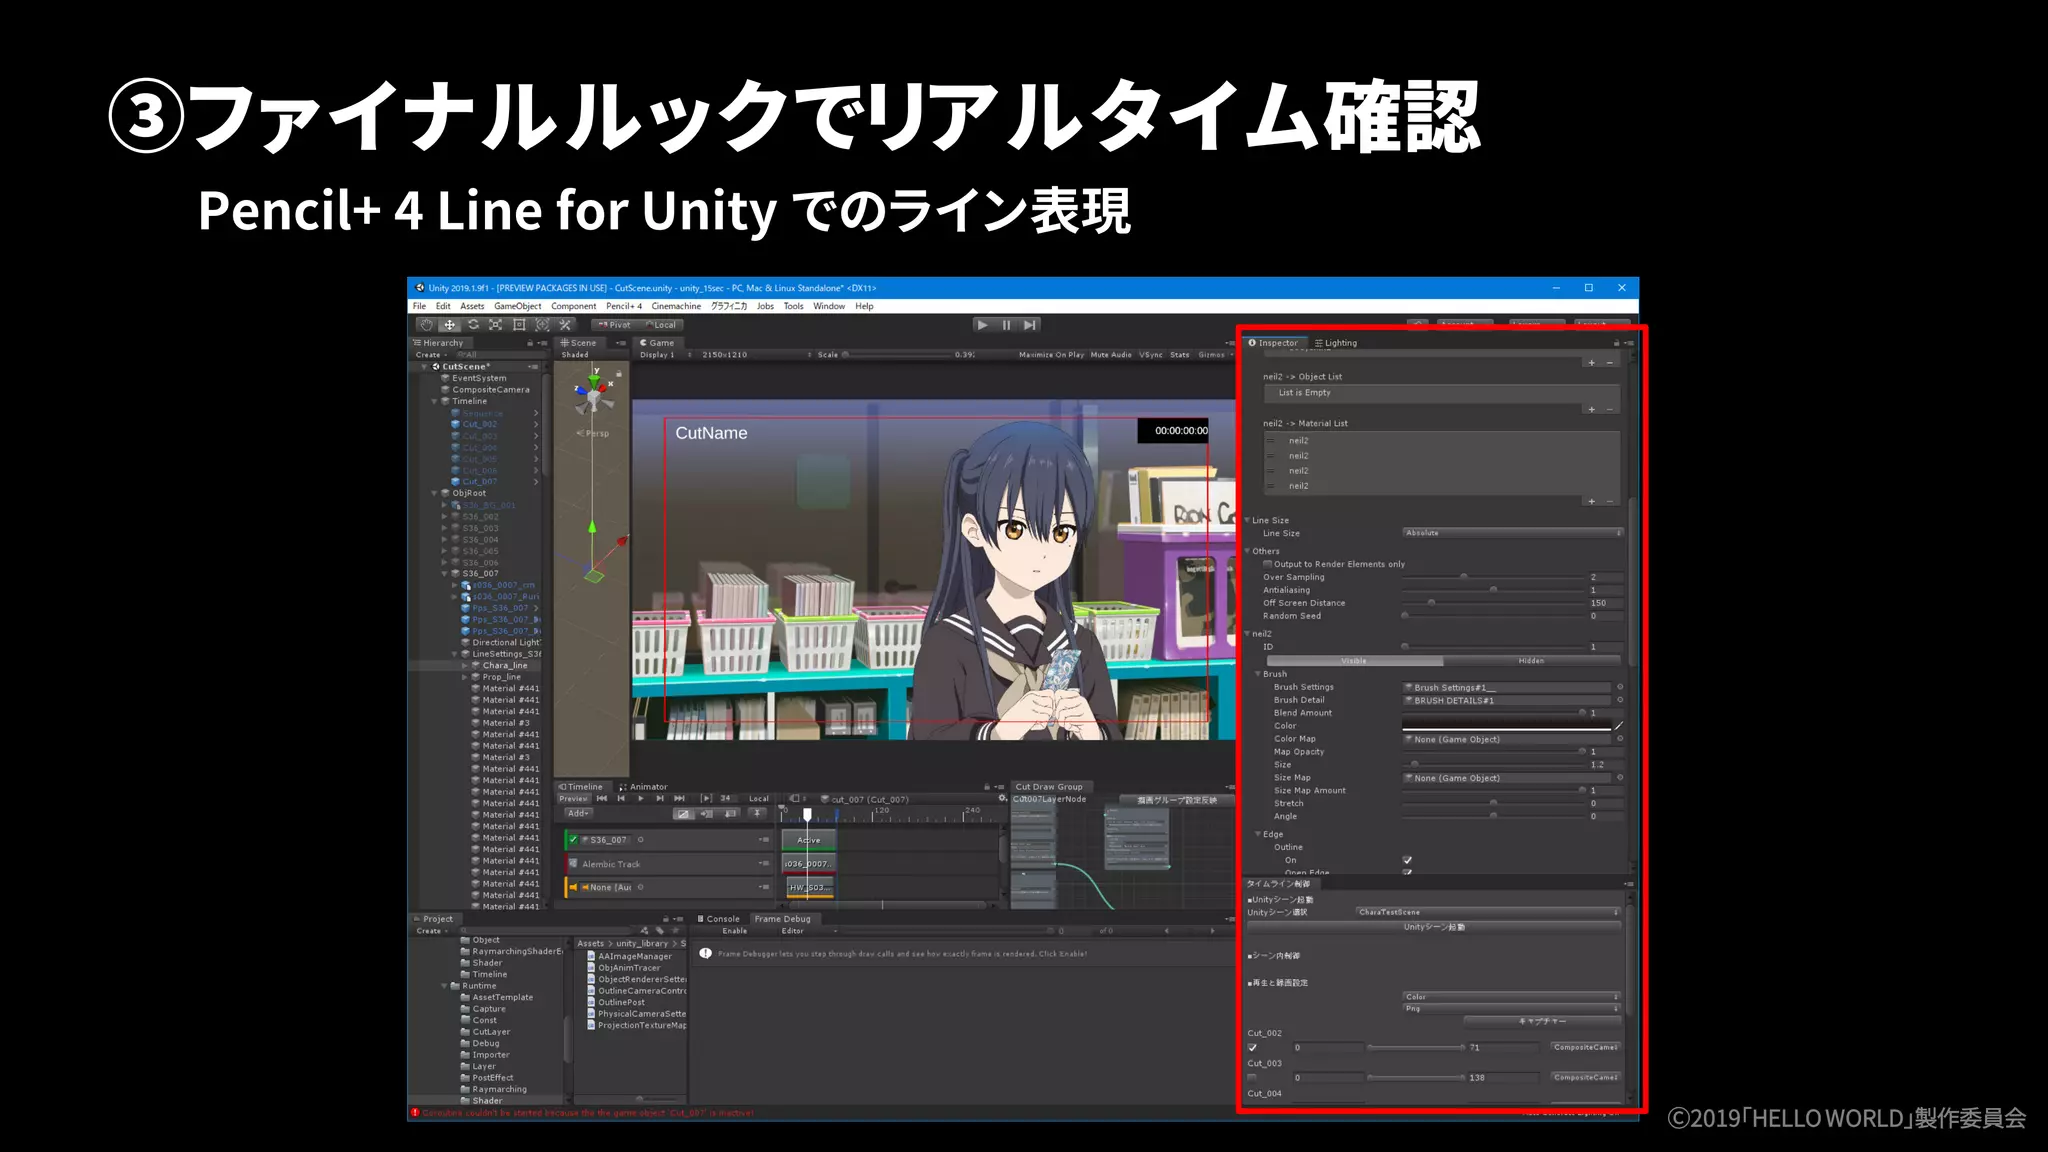Collapse the Others section in Inspector
This screenshot has height=1152, width=2048.
pos(1247,551)
